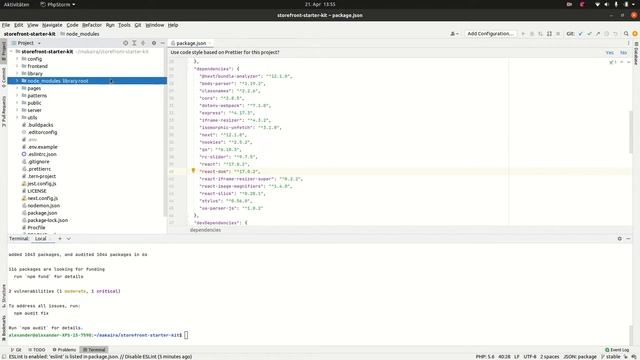Click the Git push arrow icon
The width and height of the screenshot is (640, 360).
598,34
